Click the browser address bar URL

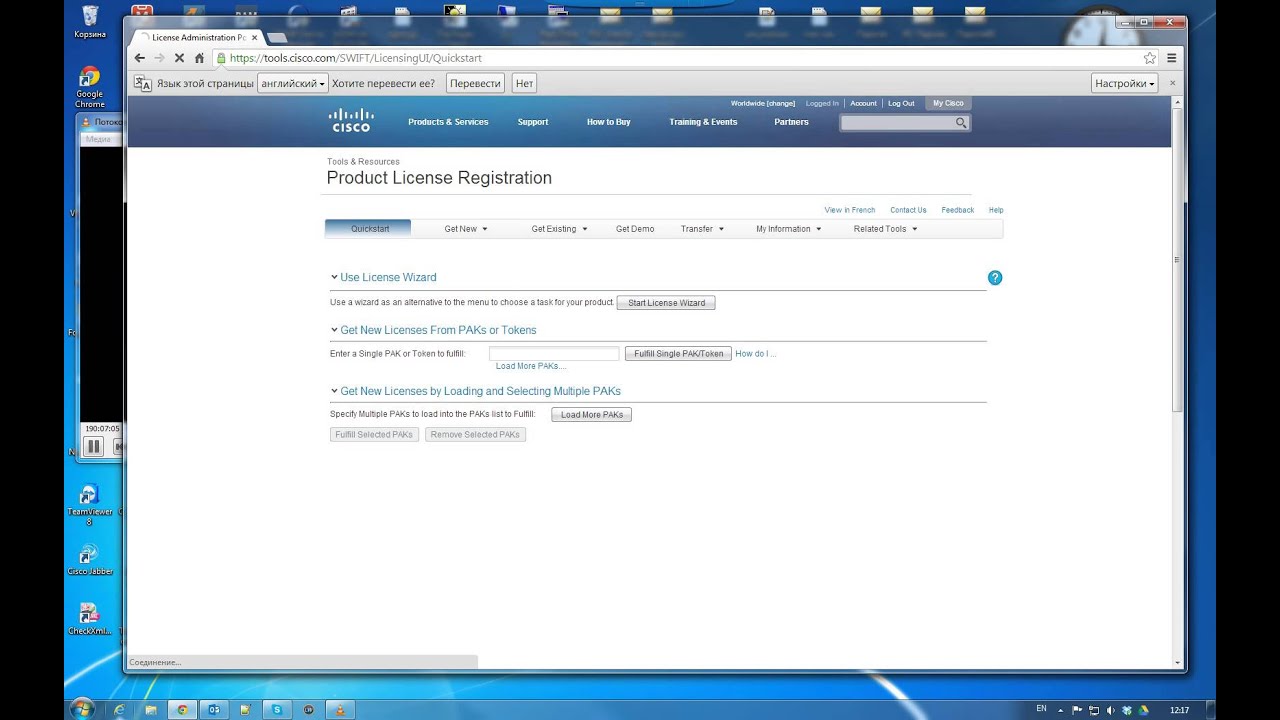pyautogui.click(x=355, y=58)
